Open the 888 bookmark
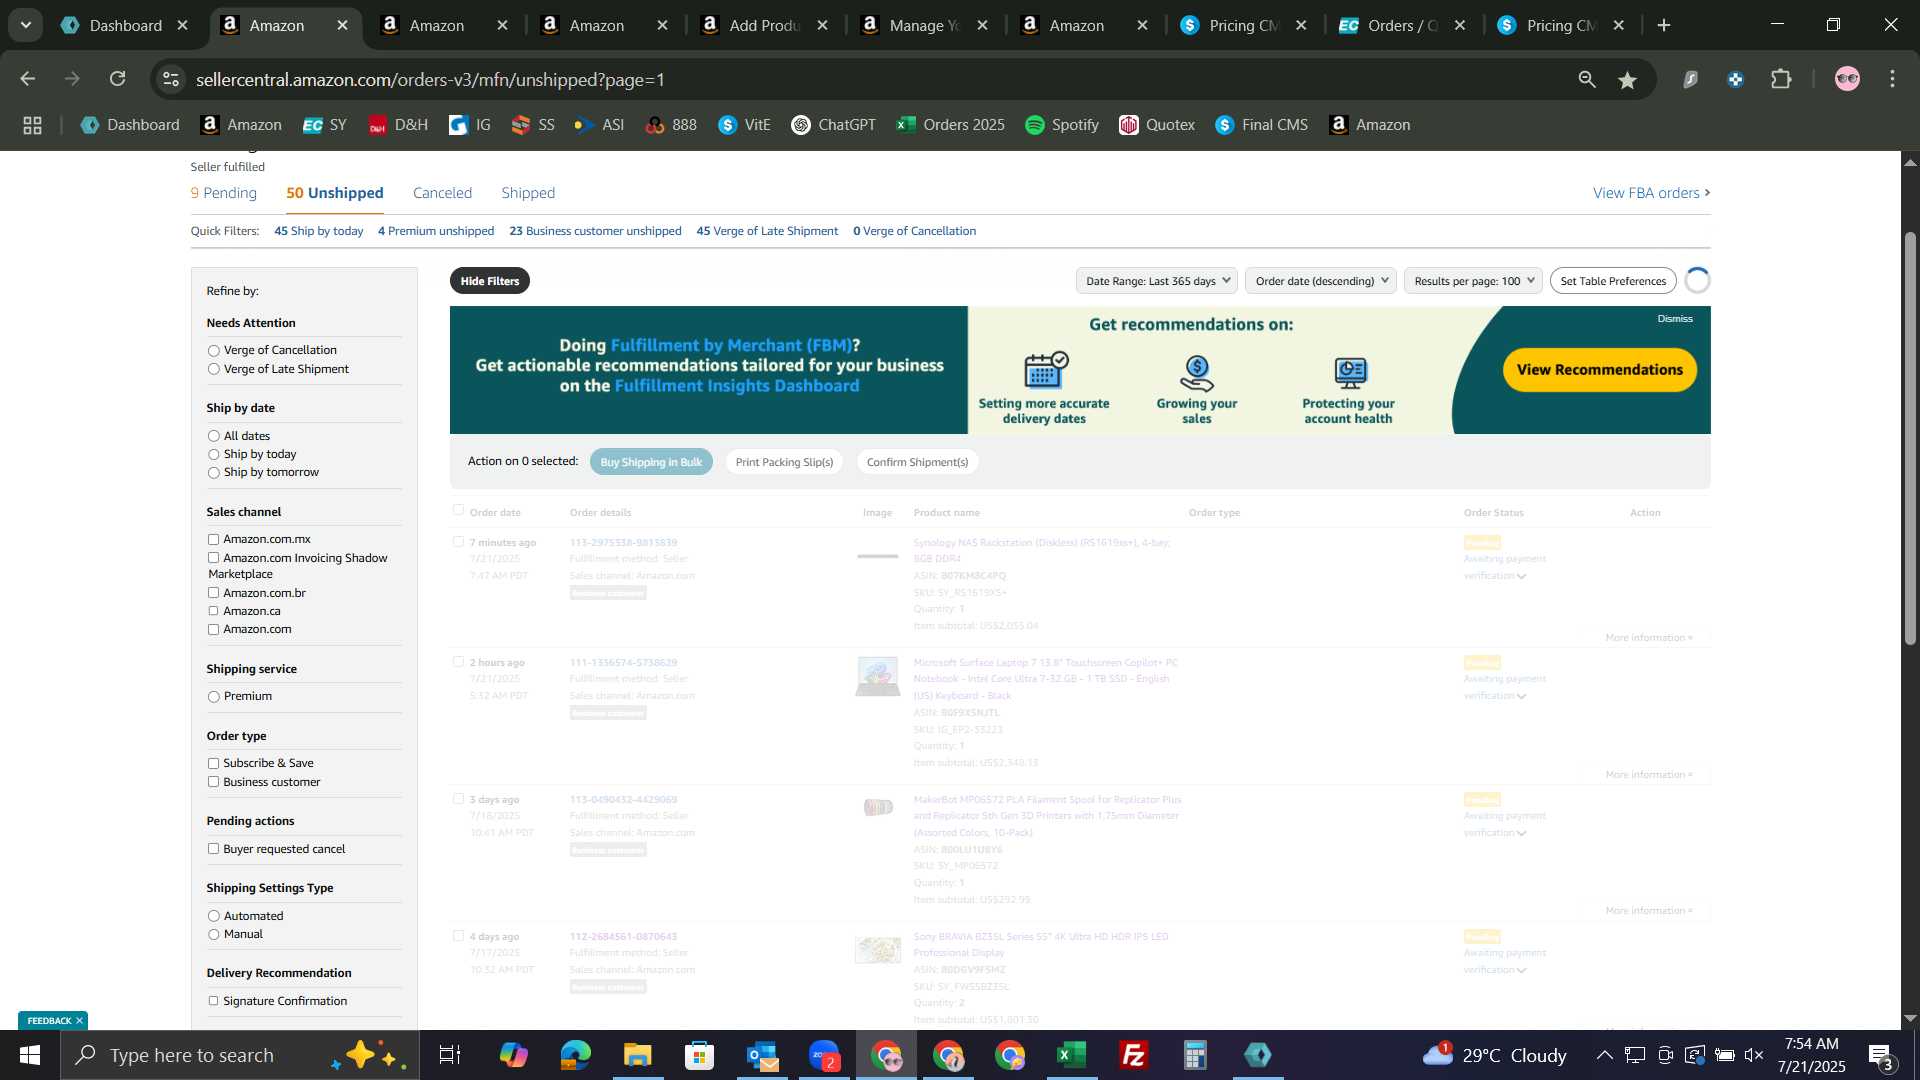The height and width of the screenshot is (1080, 1920). pos(671,125)
